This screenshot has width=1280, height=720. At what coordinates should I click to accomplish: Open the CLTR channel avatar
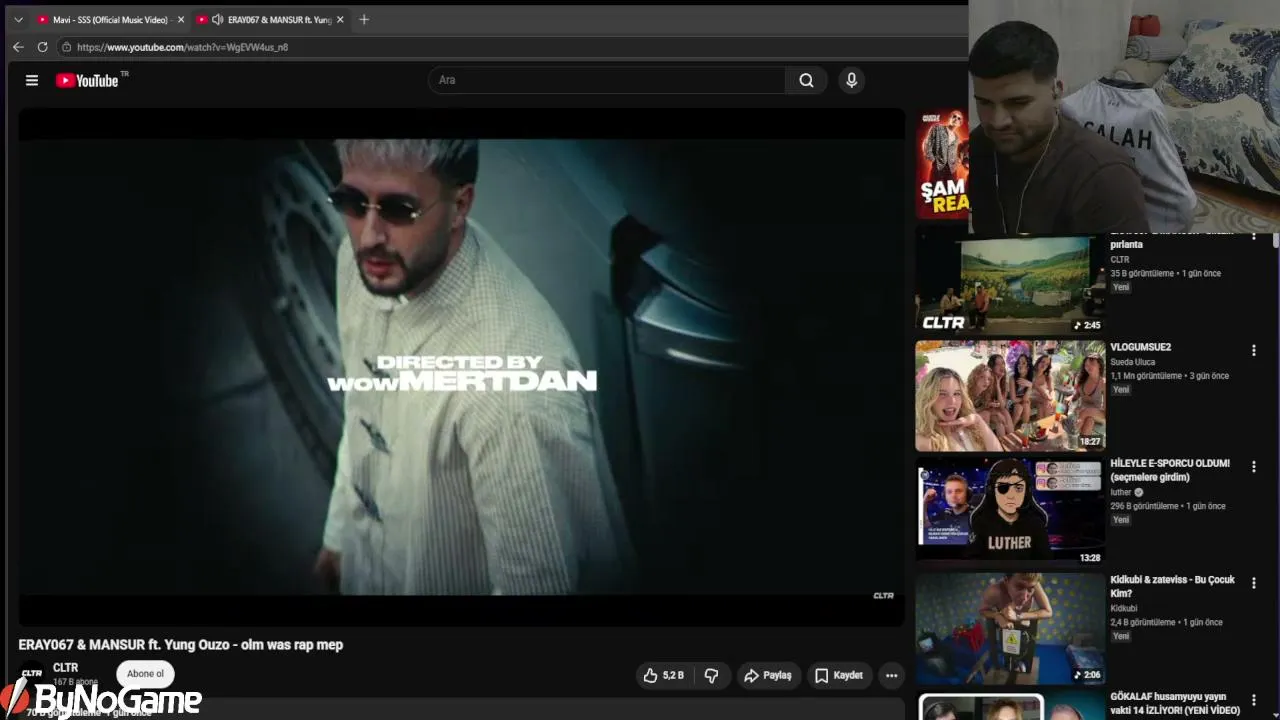32,674
